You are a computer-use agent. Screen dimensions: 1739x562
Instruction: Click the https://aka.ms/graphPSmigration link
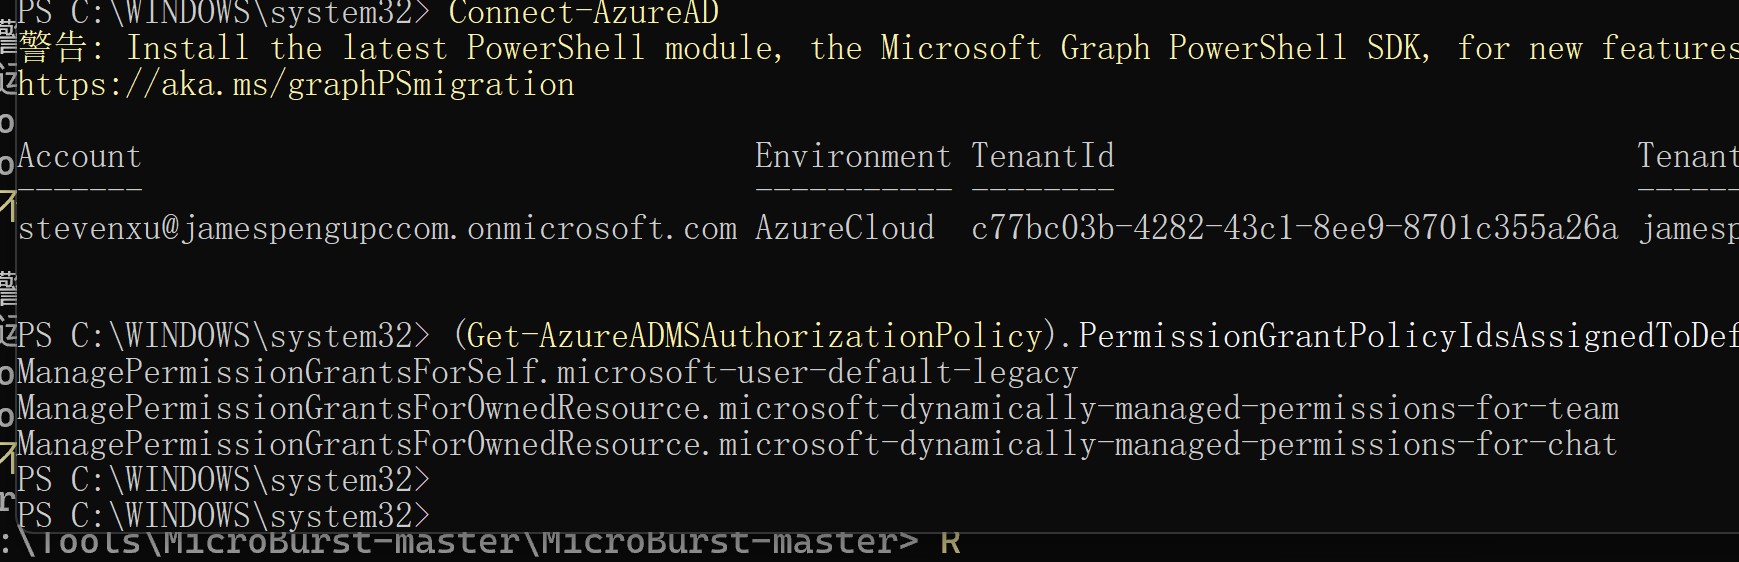[x=296, y=85]
